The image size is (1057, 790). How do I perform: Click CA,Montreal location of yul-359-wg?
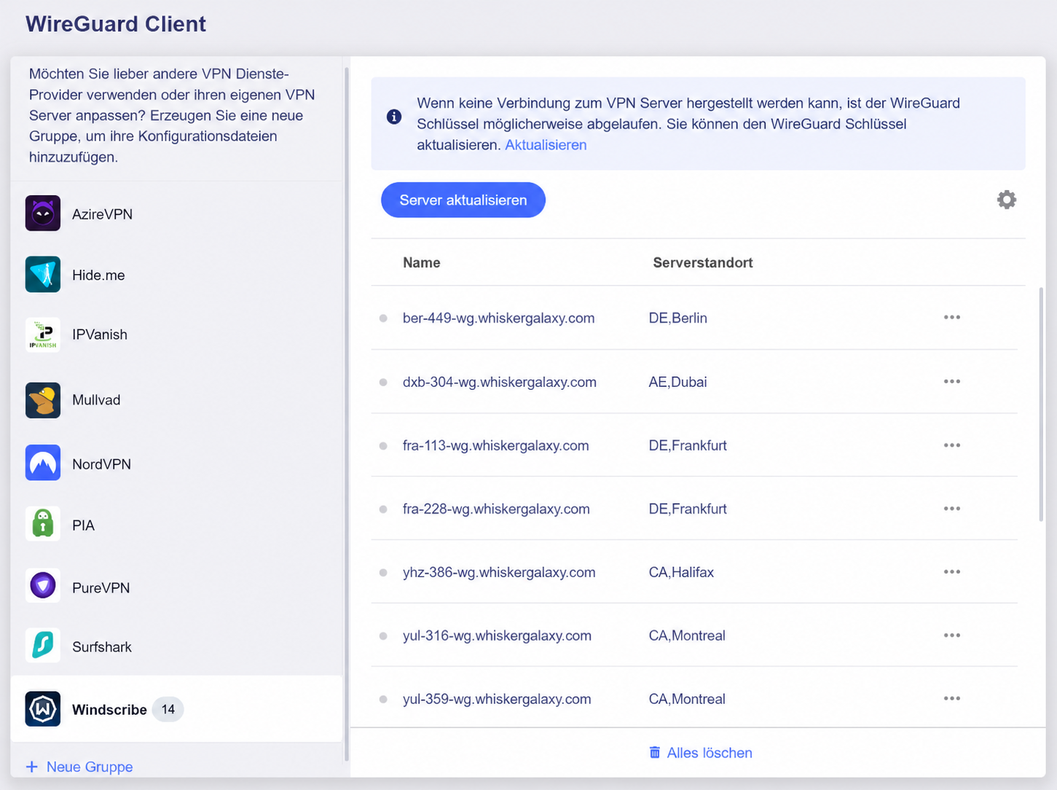coord(687,699)
